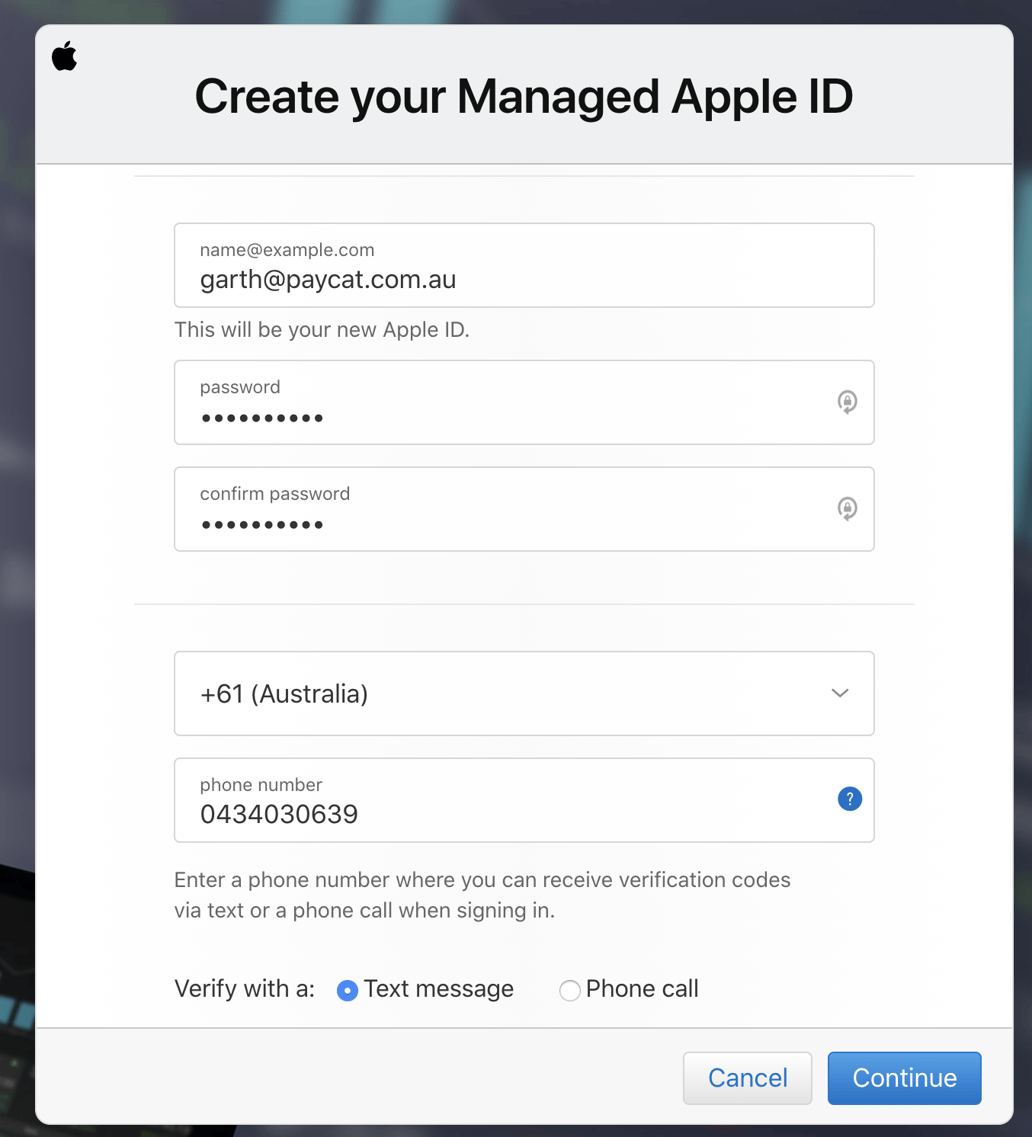The width and height of the screenshot is (1032, 1137).
Task: Select the Text message verification option
Action: click(x=347, y=990)
